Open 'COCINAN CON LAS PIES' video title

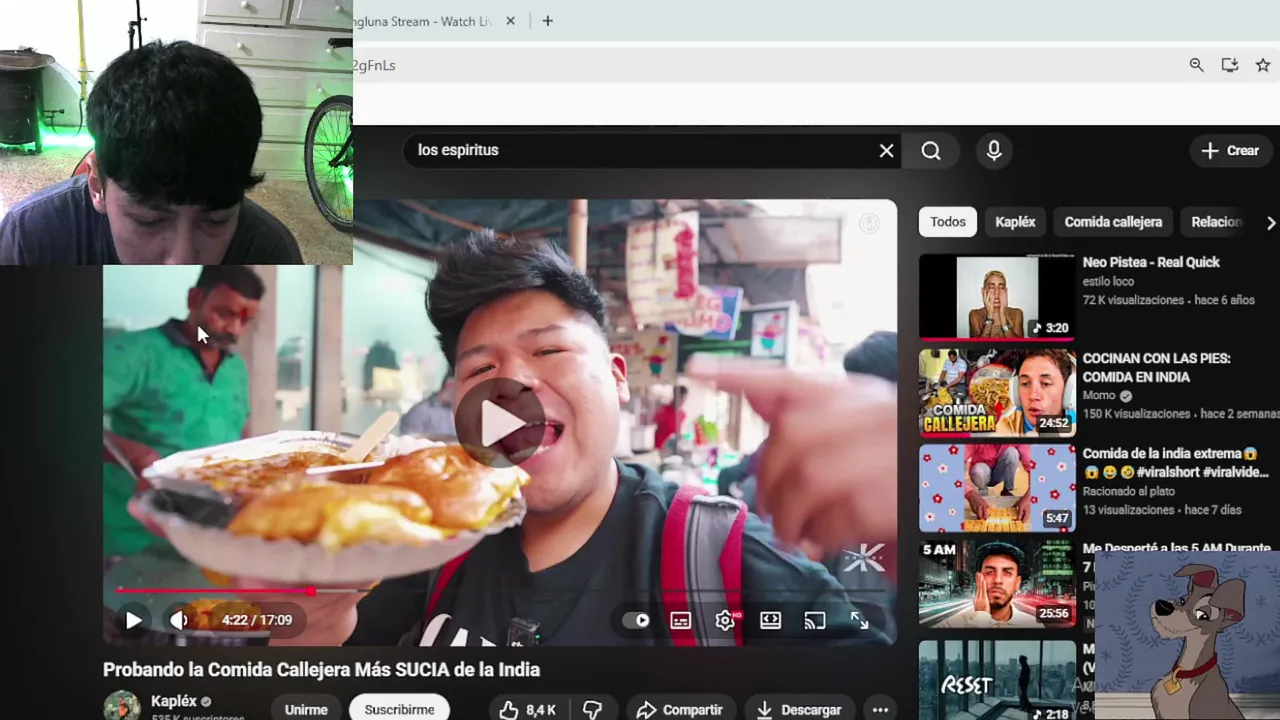(x=1156, y=367)
